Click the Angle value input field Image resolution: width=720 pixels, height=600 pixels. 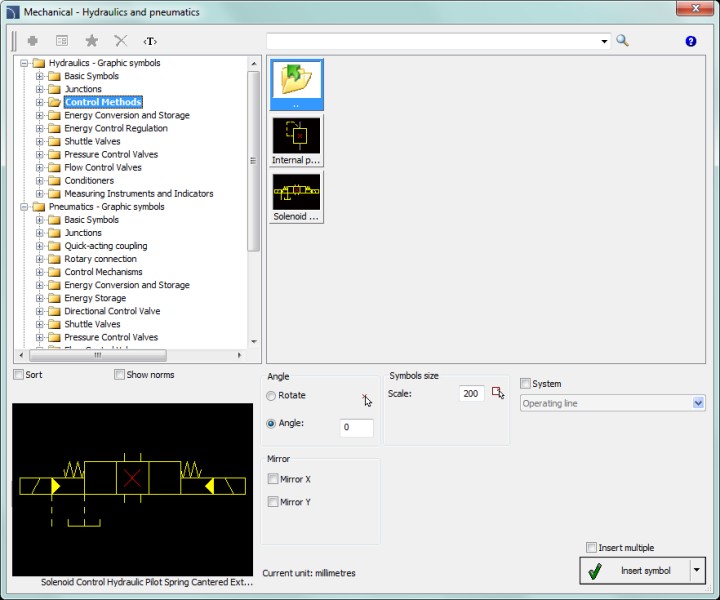[356, 427]
